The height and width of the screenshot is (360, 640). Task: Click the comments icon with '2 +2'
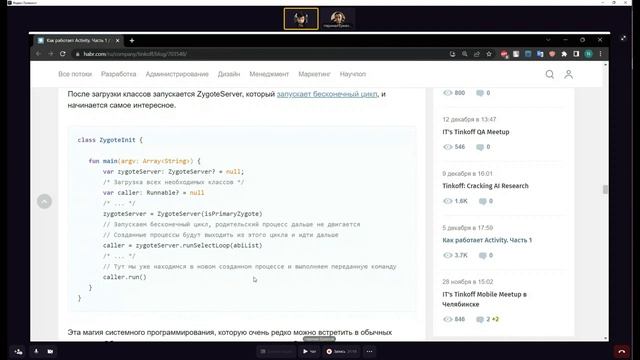[x=480, y=319]
